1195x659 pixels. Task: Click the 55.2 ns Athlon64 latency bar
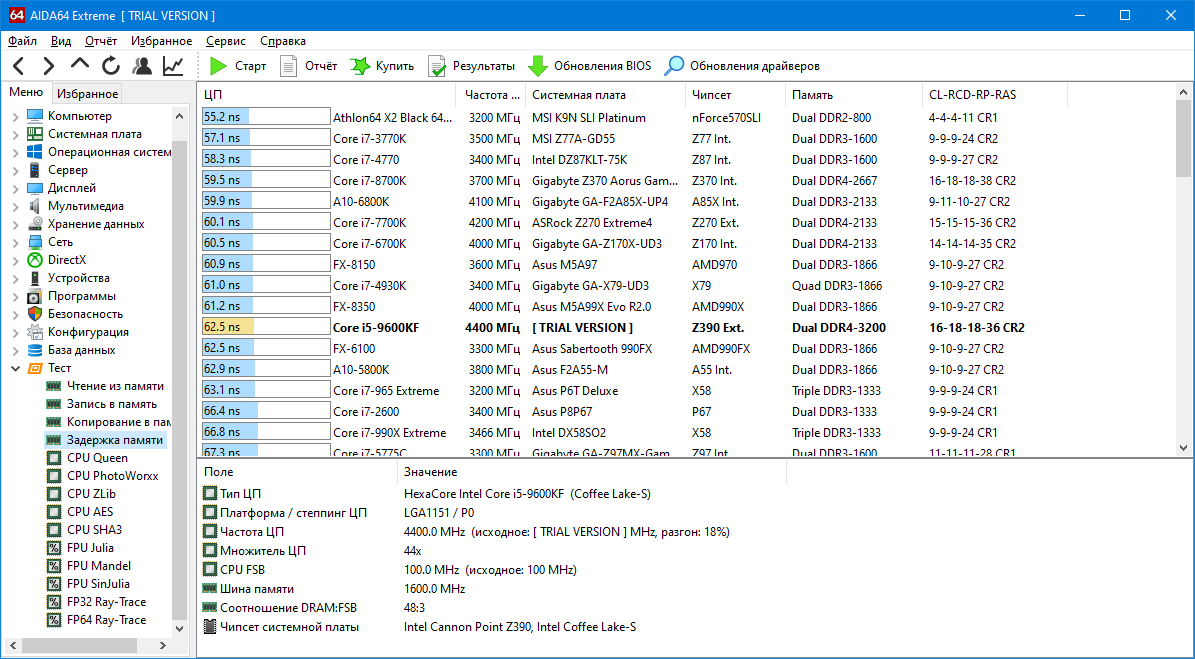point(266,117)
